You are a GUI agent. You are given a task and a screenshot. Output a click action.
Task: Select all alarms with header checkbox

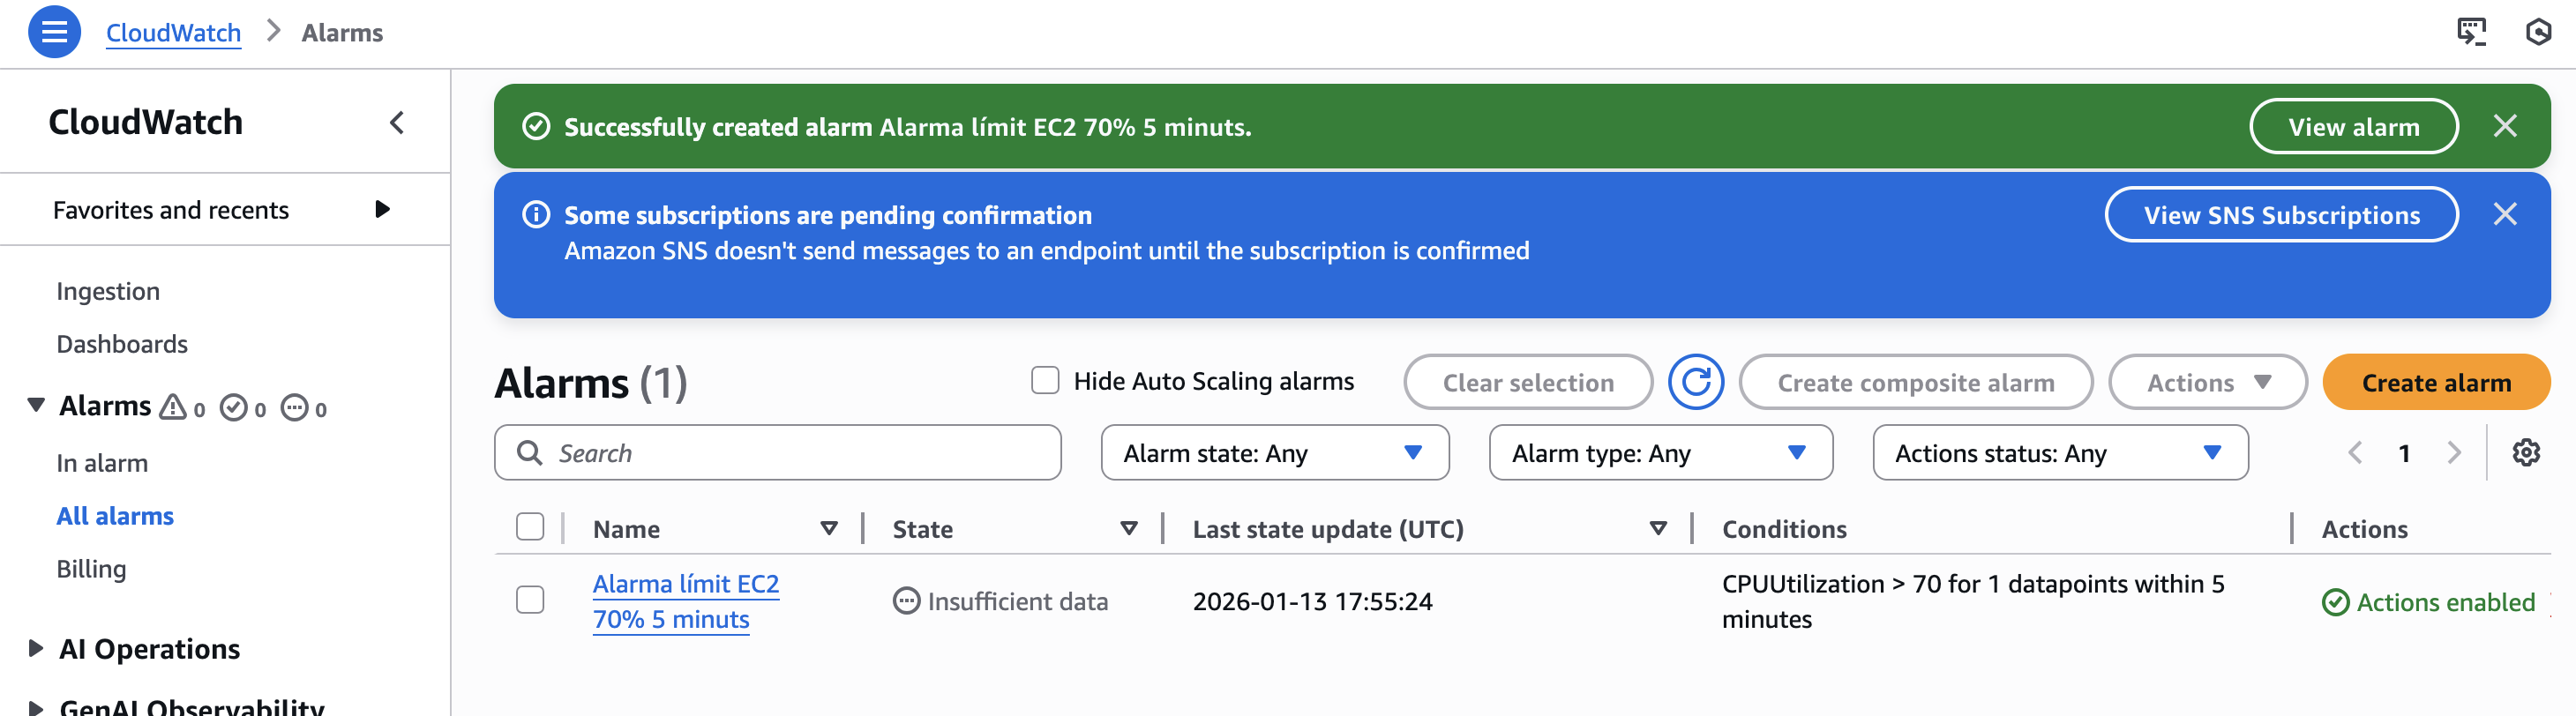pyautogui.click(x=530, y=527)
